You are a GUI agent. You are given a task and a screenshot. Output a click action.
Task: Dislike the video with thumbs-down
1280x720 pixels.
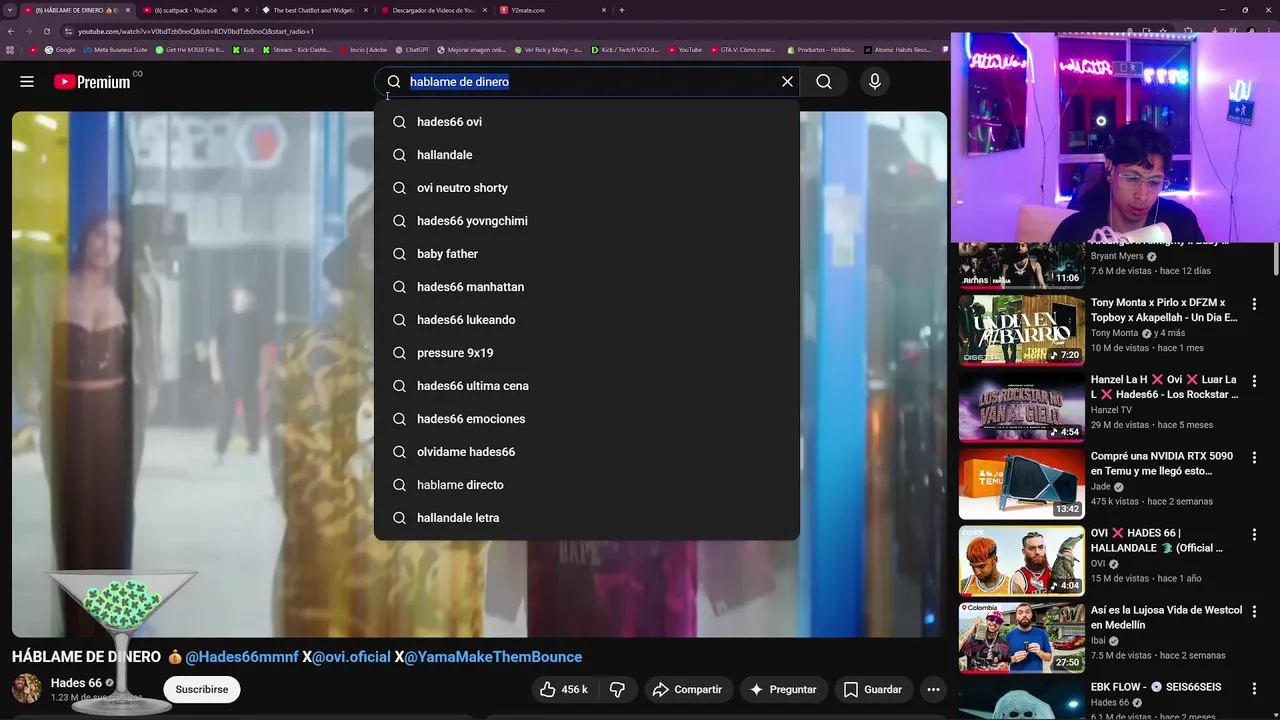(x=618, y=689)
